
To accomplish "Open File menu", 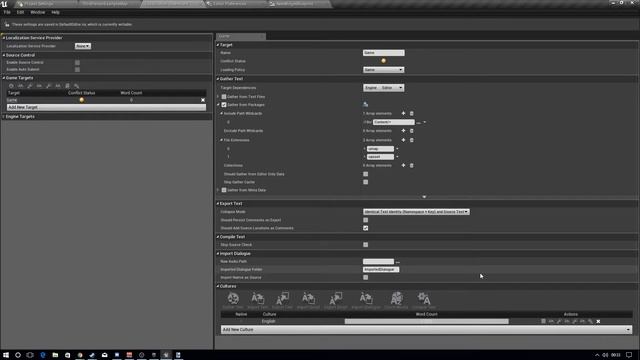I will (7, 12).
